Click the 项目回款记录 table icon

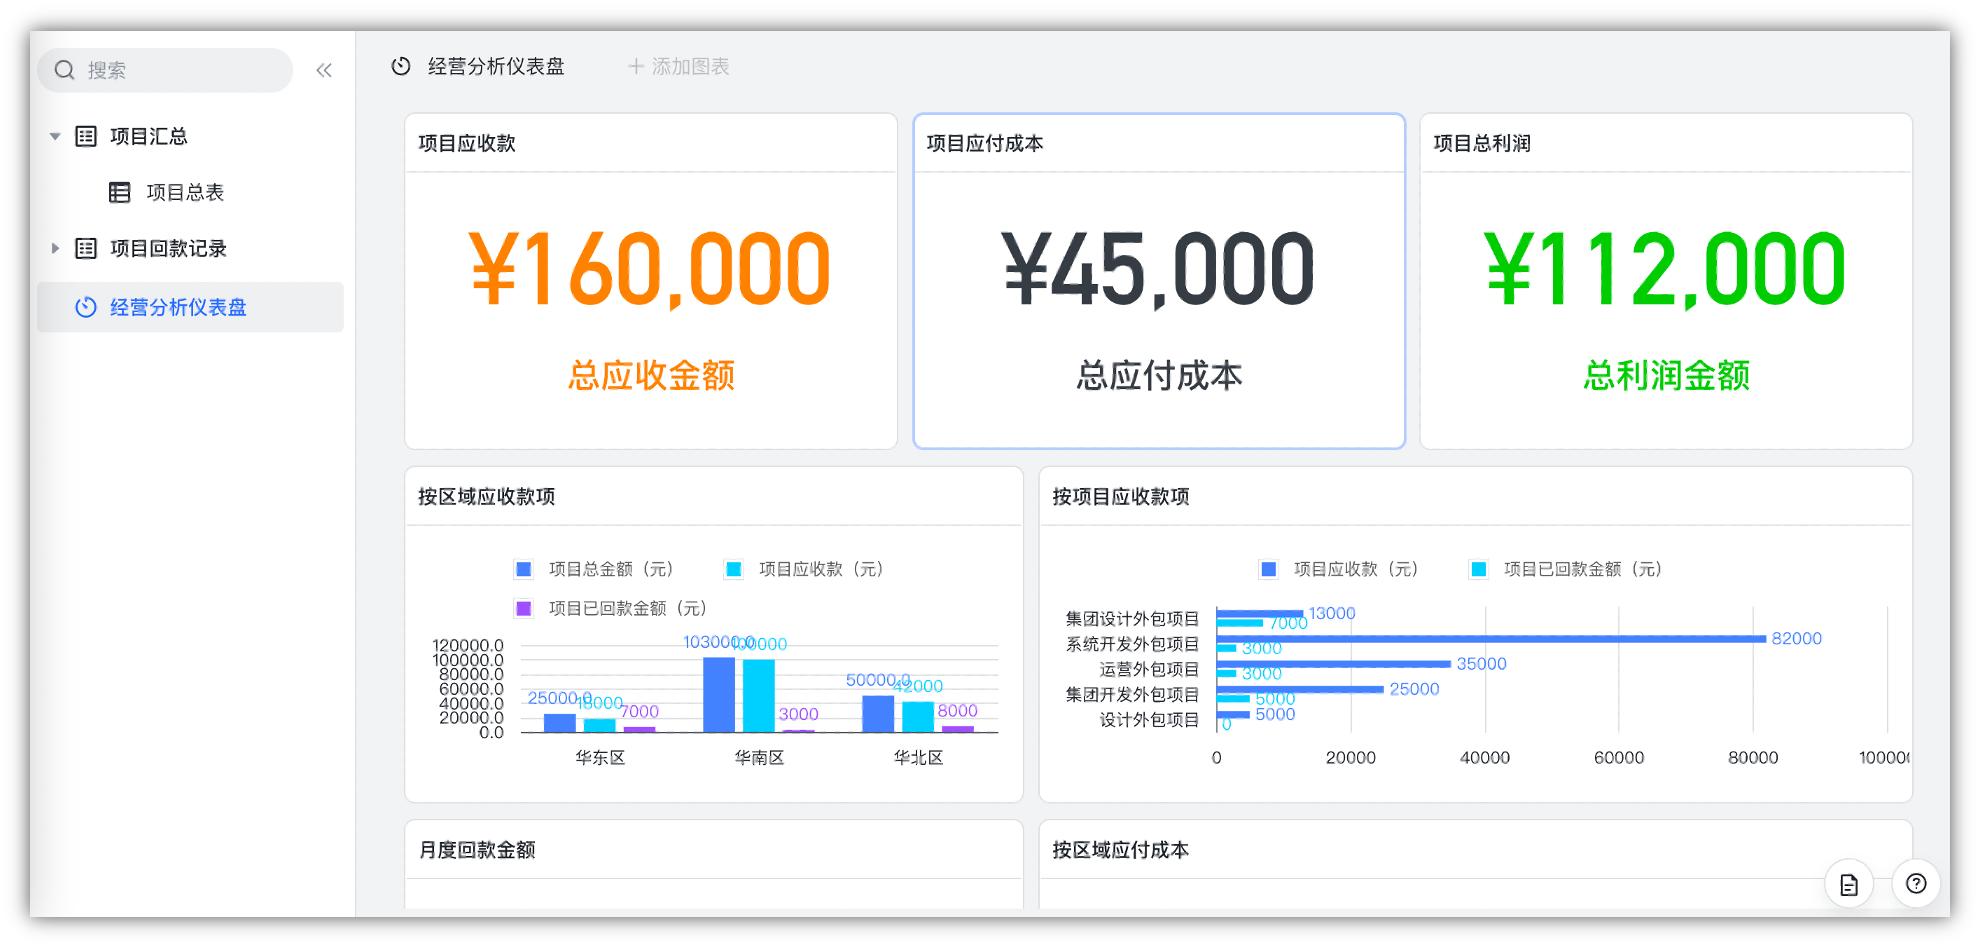point(84,249)
